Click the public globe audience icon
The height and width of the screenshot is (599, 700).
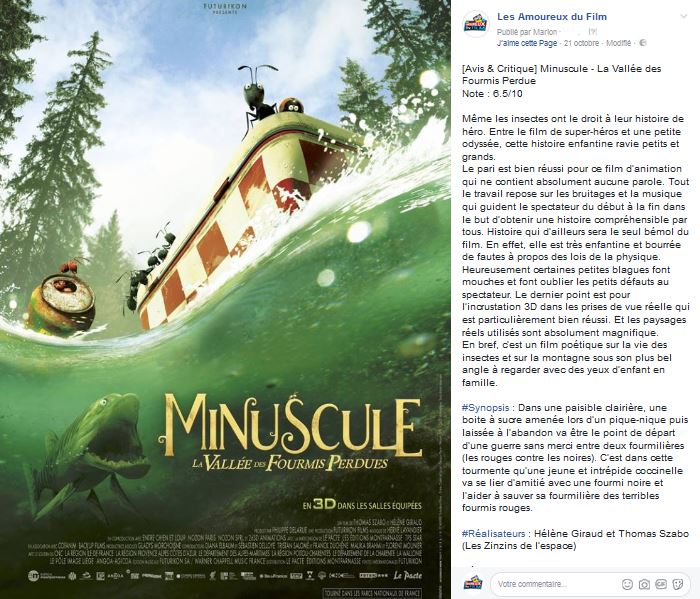(x=643, y=44)
